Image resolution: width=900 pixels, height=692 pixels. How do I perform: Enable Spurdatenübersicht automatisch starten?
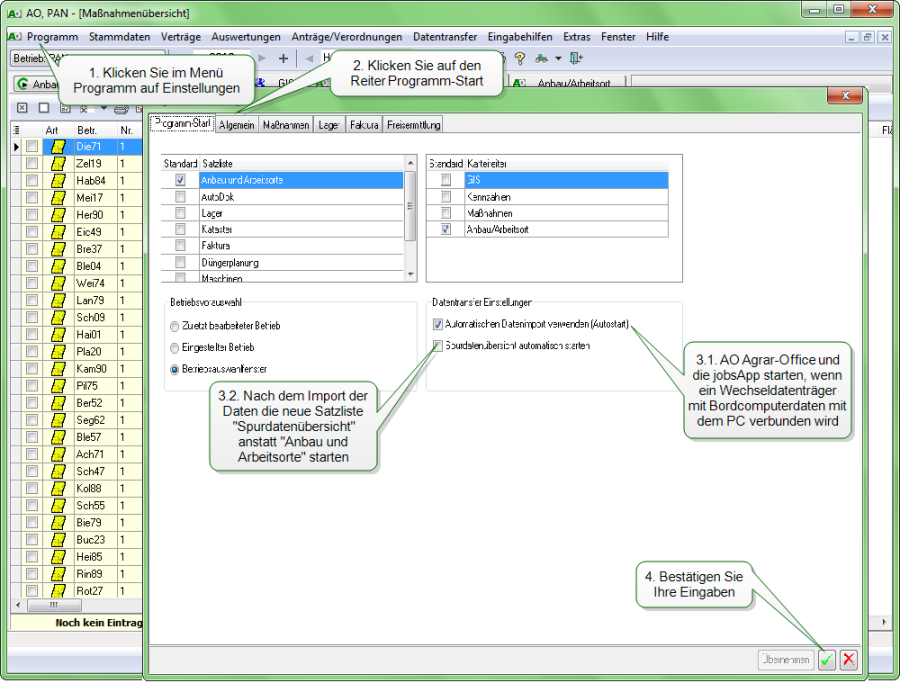pos(437,346)
